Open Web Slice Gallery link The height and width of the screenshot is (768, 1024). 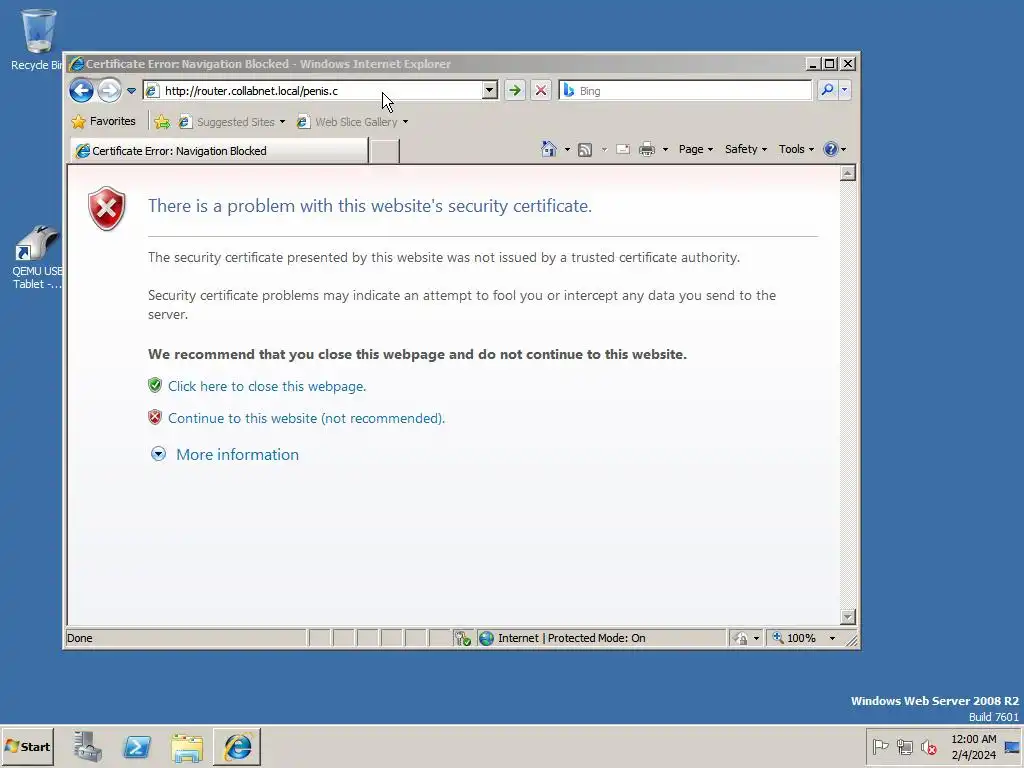point(347,122)
